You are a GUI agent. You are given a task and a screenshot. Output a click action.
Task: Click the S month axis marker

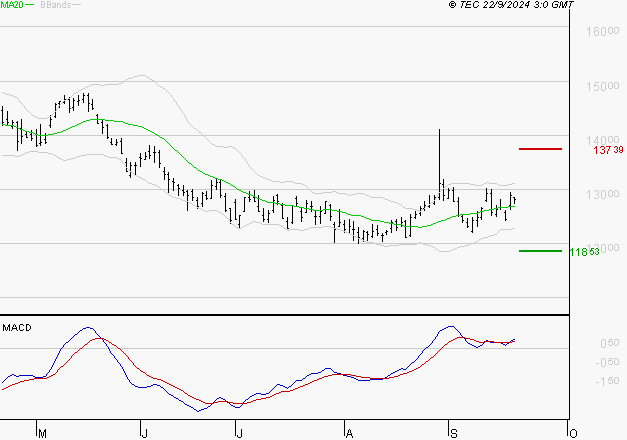click(453, 434)
